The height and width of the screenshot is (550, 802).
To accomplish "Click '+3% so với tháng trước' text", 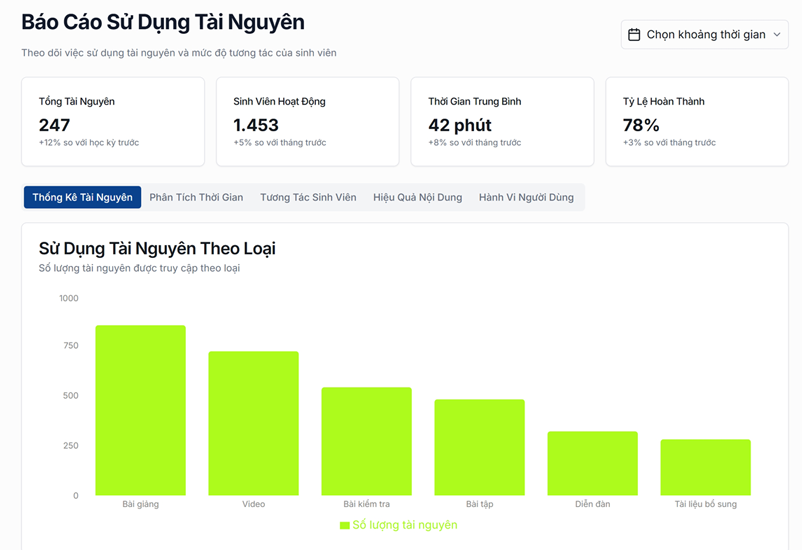I will pos(669,143).
